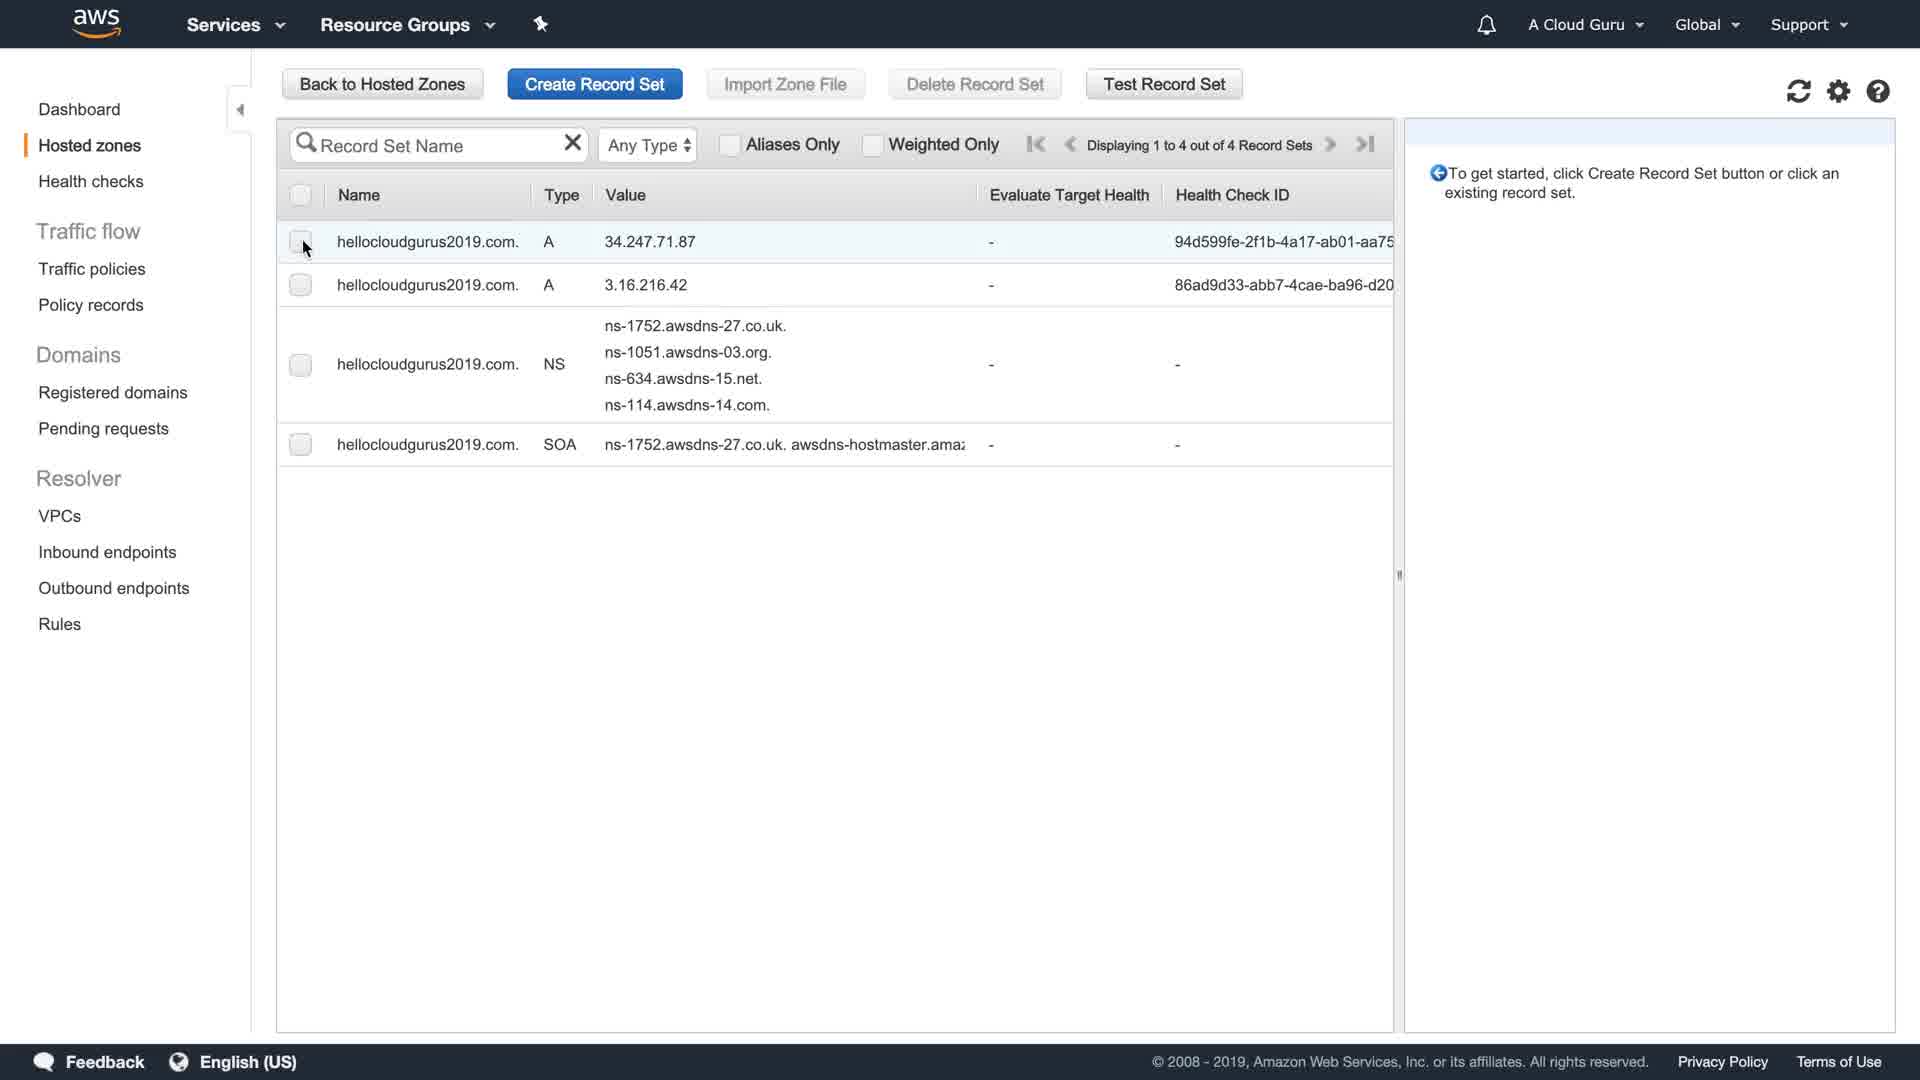Viewport: 1920px width, 1080px height.
Task: Open Registered domains in sidebar
Action: coord(113,392)
